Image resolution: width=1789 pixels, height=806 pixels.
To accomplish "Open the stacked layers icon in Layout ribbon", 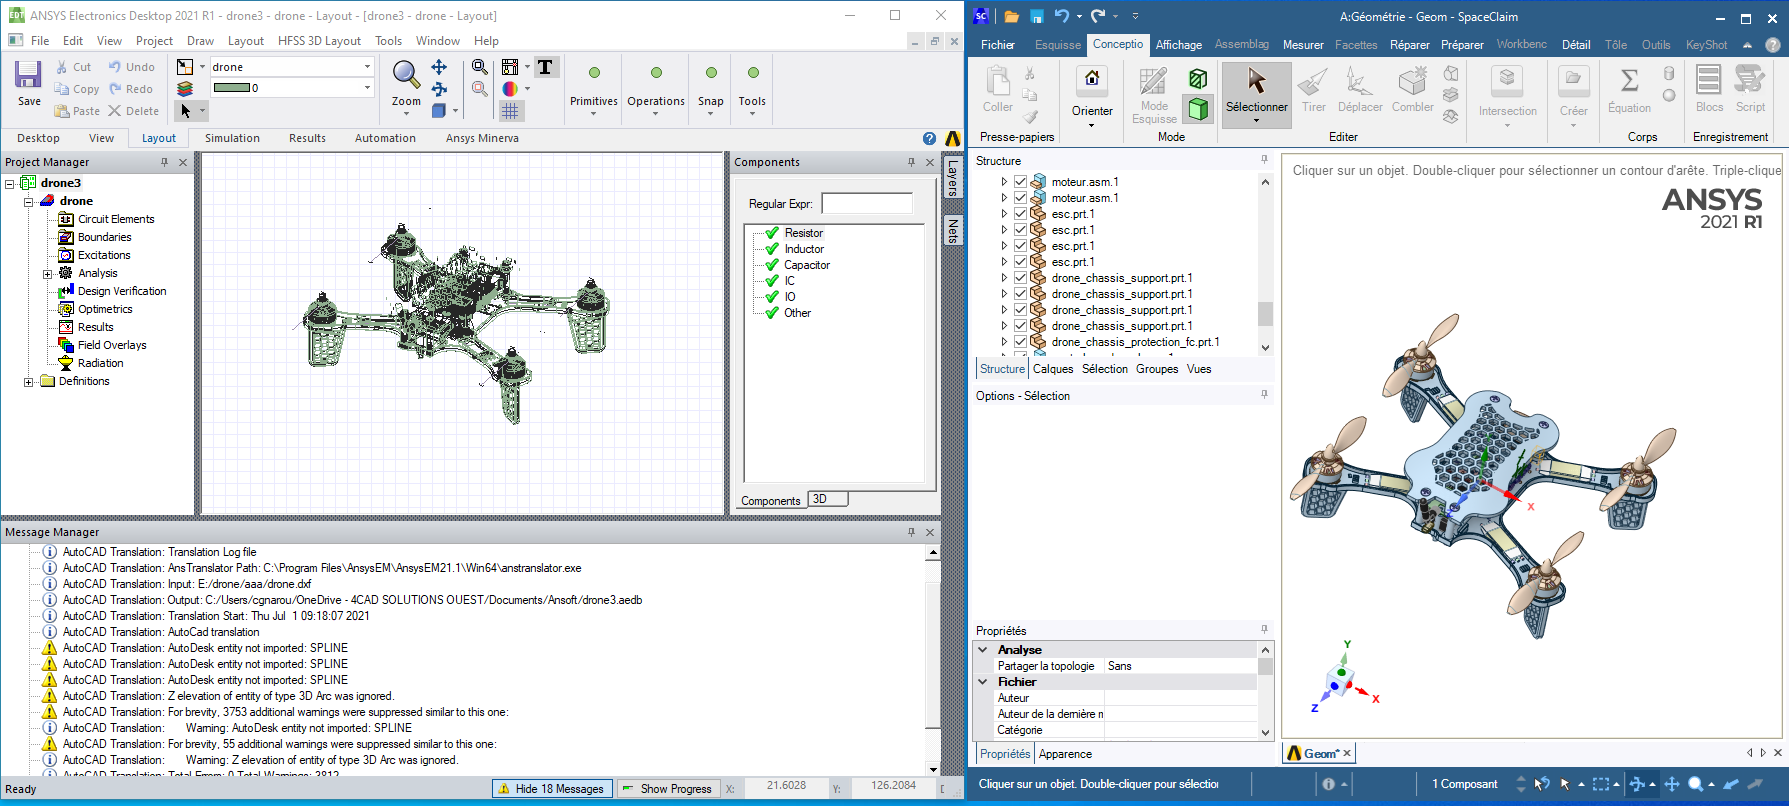I will click(185, 89).
